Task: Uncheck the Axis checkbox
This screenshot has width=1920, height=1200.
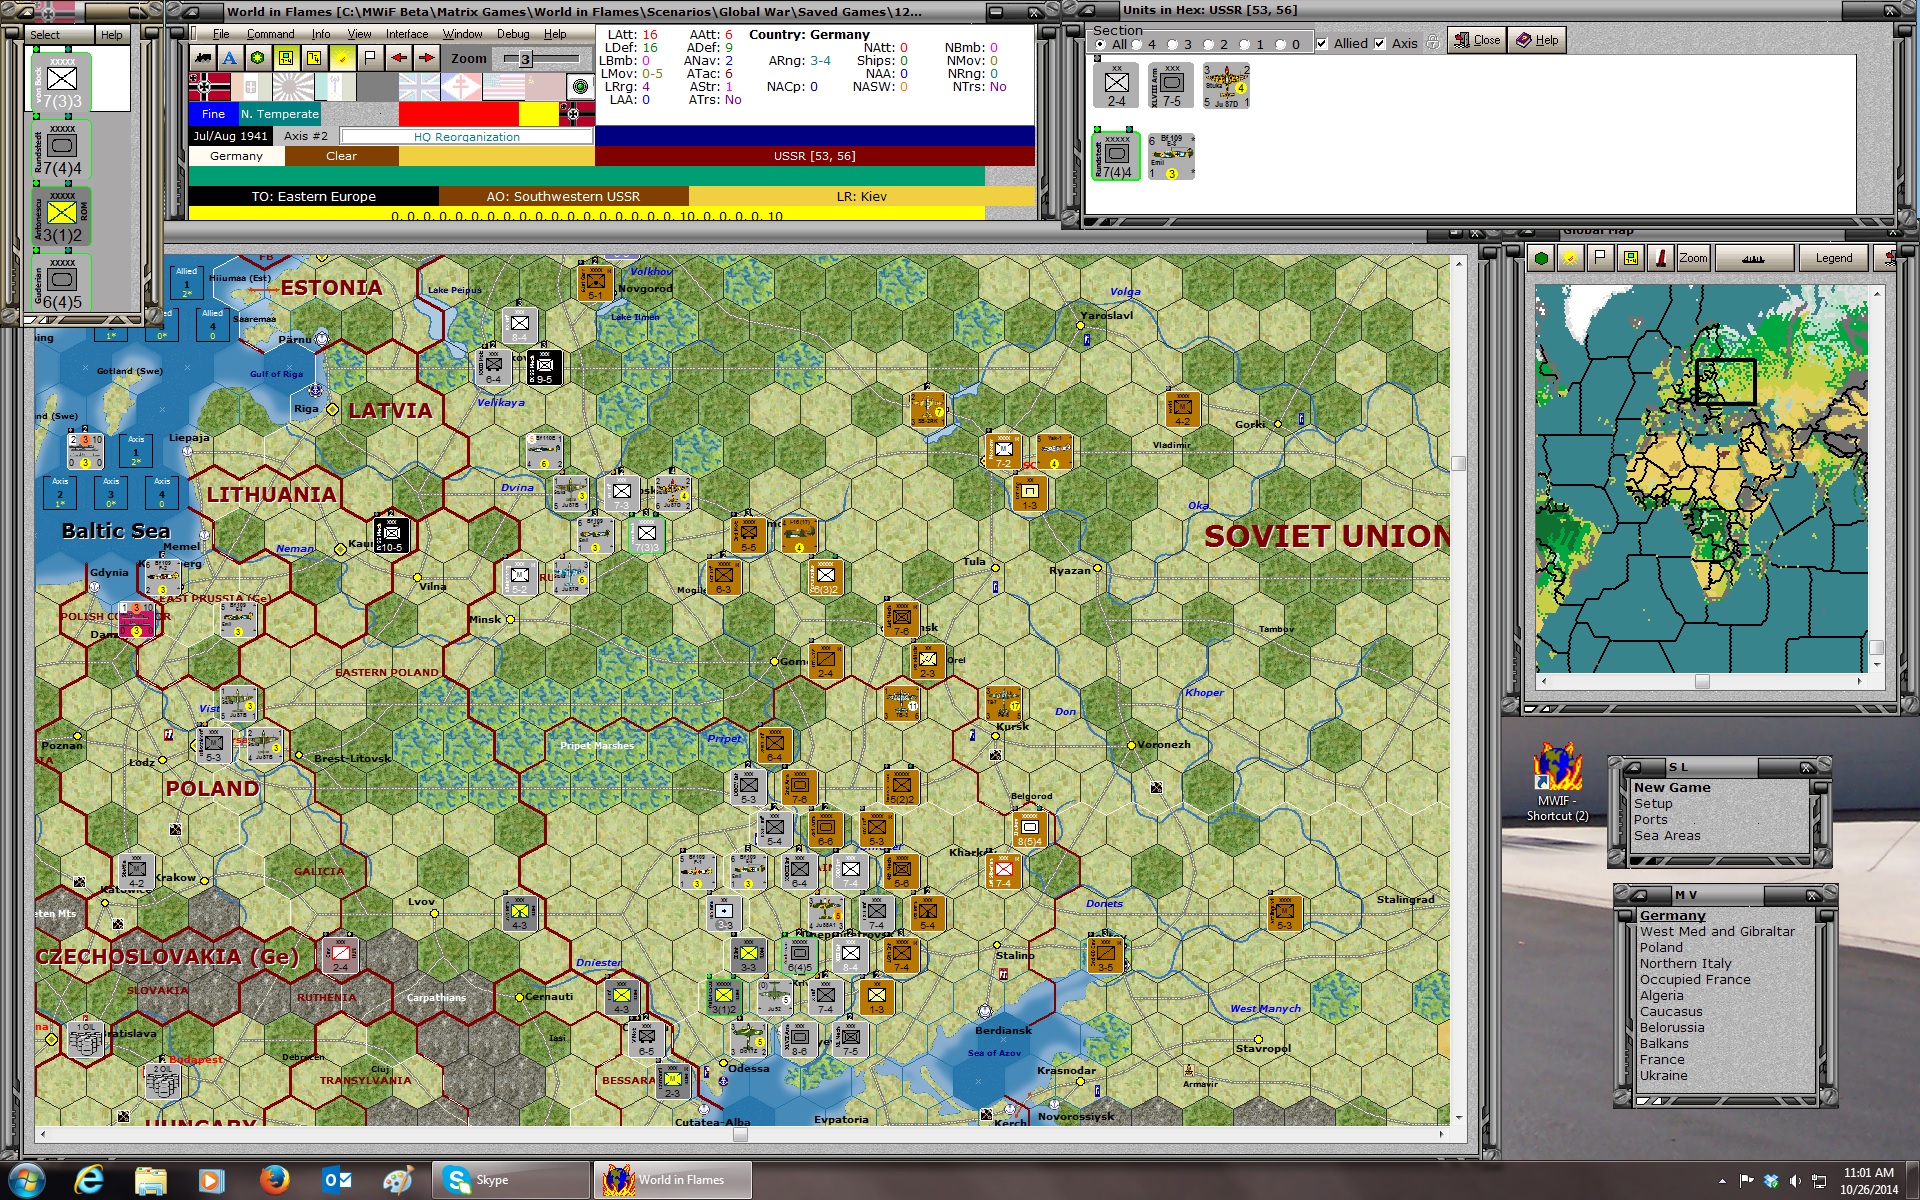Action: pyautogui.click(x=1380, y=43)
